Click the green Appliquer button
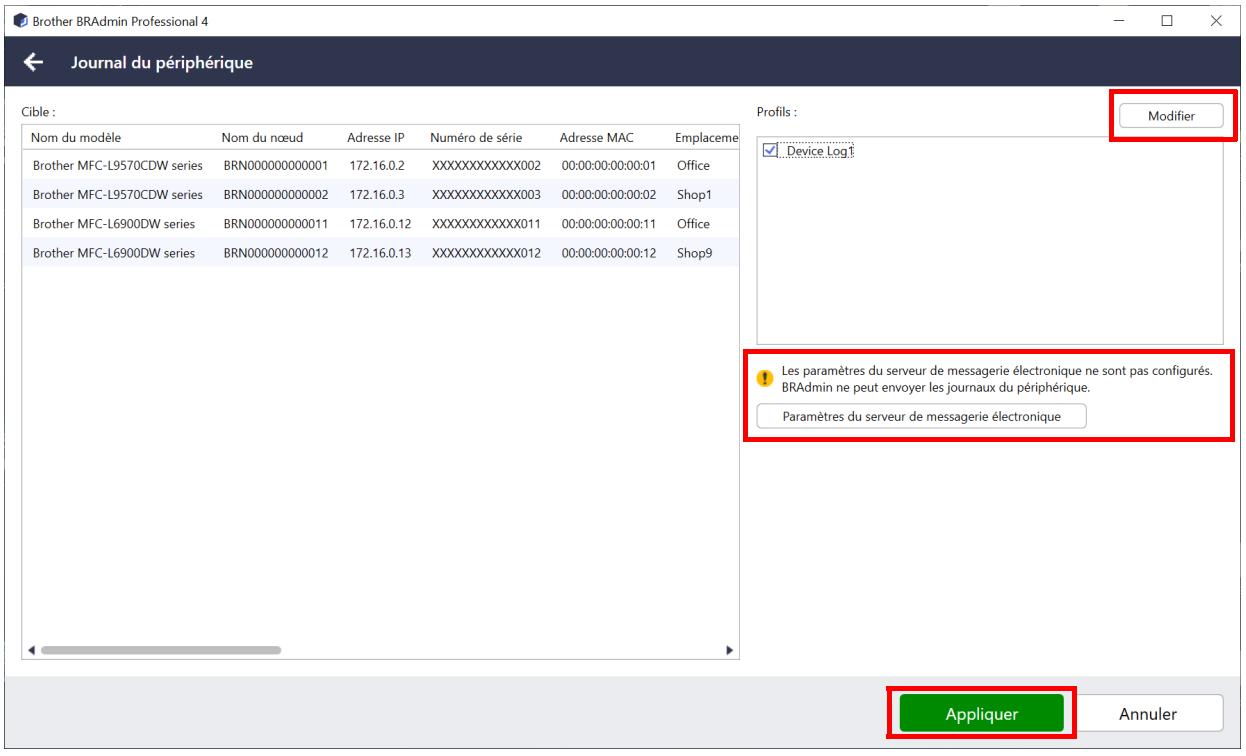Image resolution: width=1246 pixels, height=756 pixels. coord(981,714)
